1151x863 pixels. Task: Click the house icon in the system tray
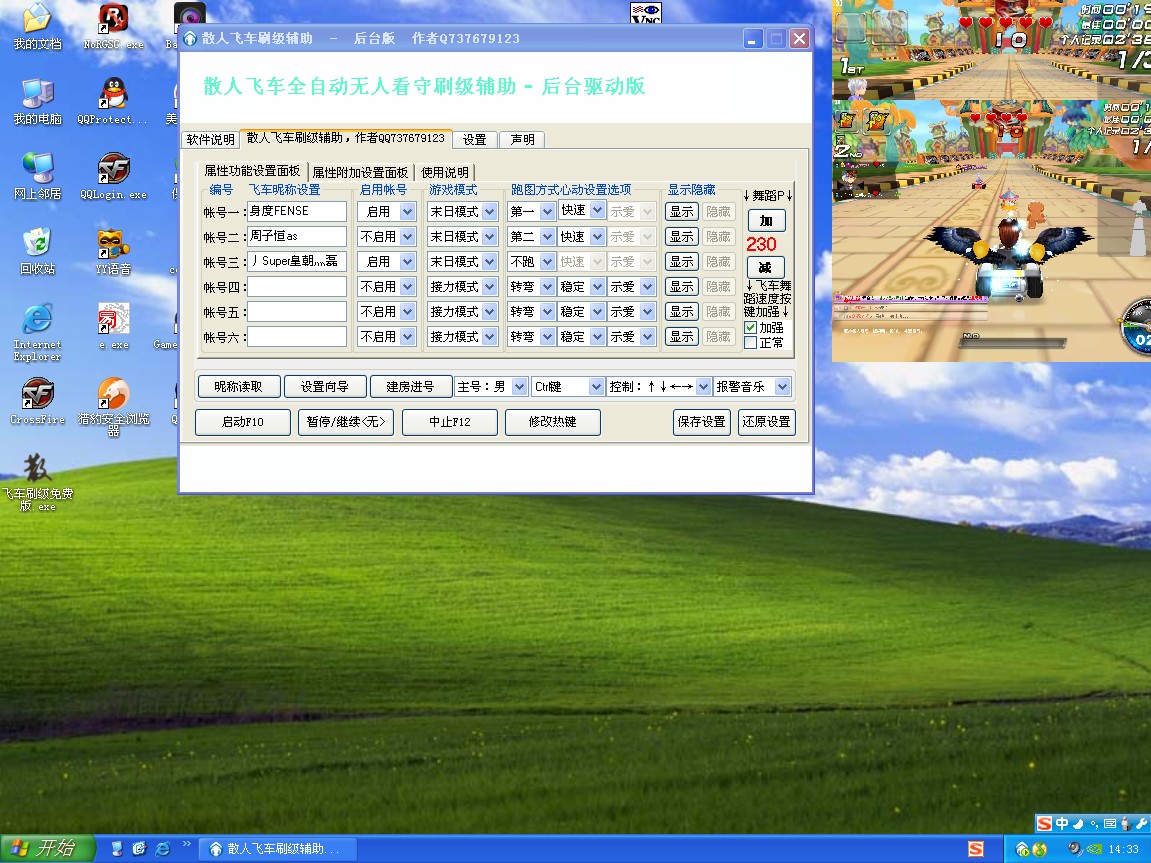1022,849
